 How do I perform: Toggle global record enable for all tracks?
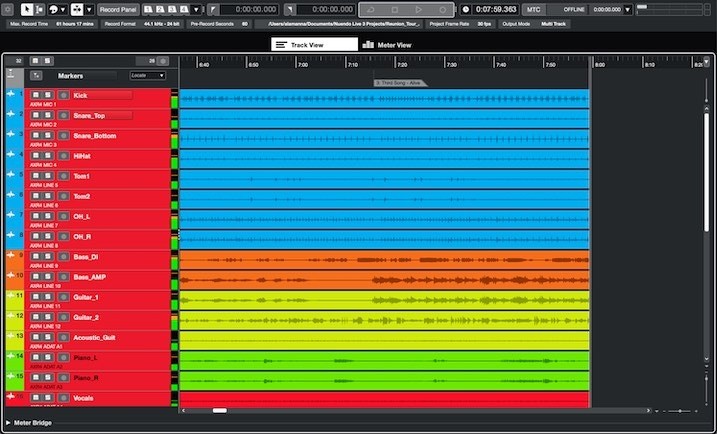(x=163, y=61)
